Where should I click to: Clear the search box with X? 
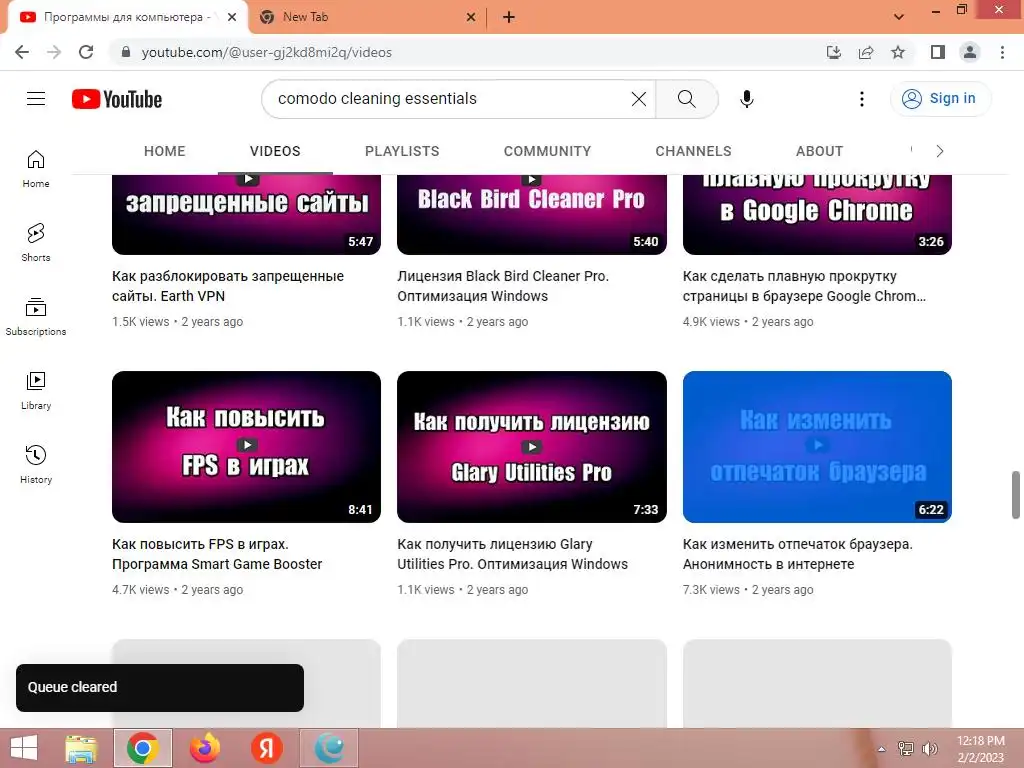pyautogui.click(x=639, y=99)
